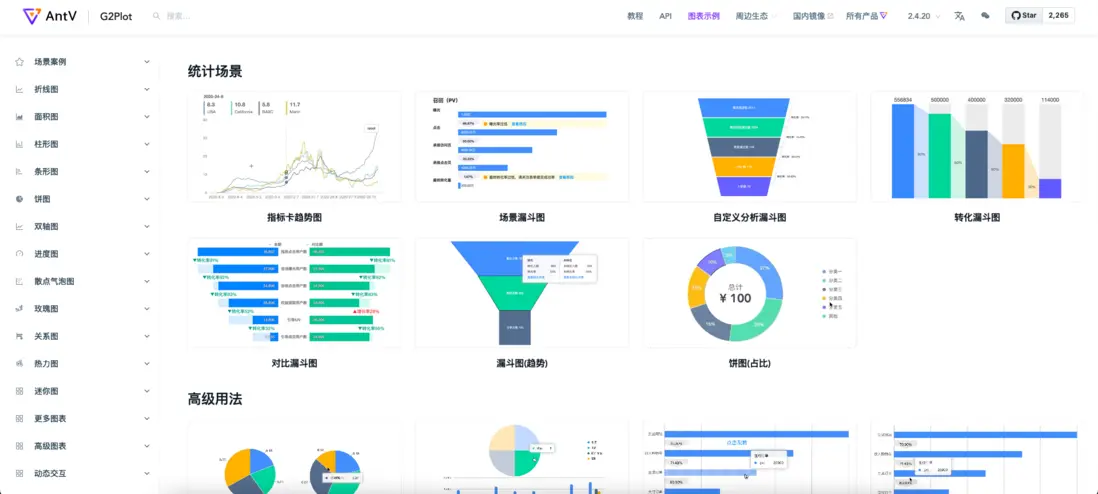
Task: Click the grid icon beside 更多图表
Action: pyautogui.click(x=20, y=418)
